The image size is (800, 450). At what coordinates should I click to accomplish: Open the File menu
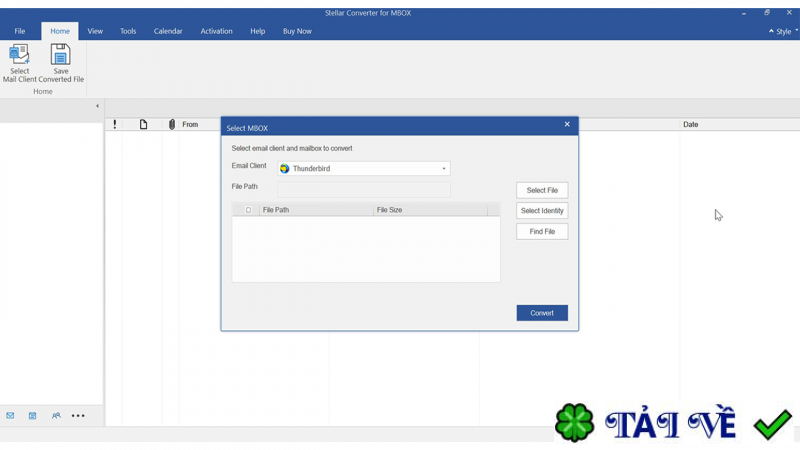(19, 31)
